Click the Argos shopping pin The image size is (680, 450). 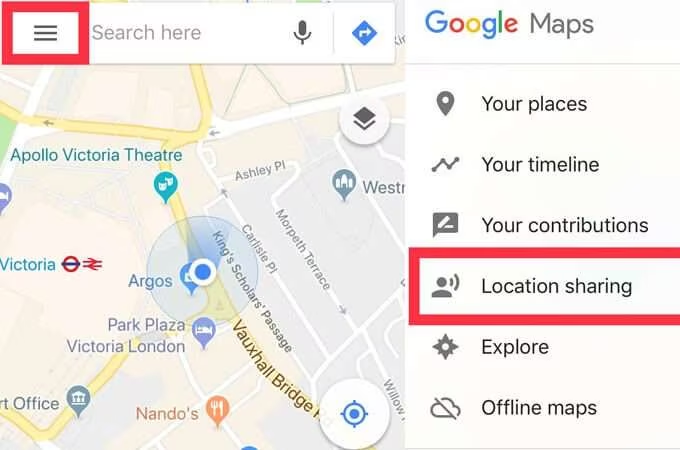pos(188,279)
